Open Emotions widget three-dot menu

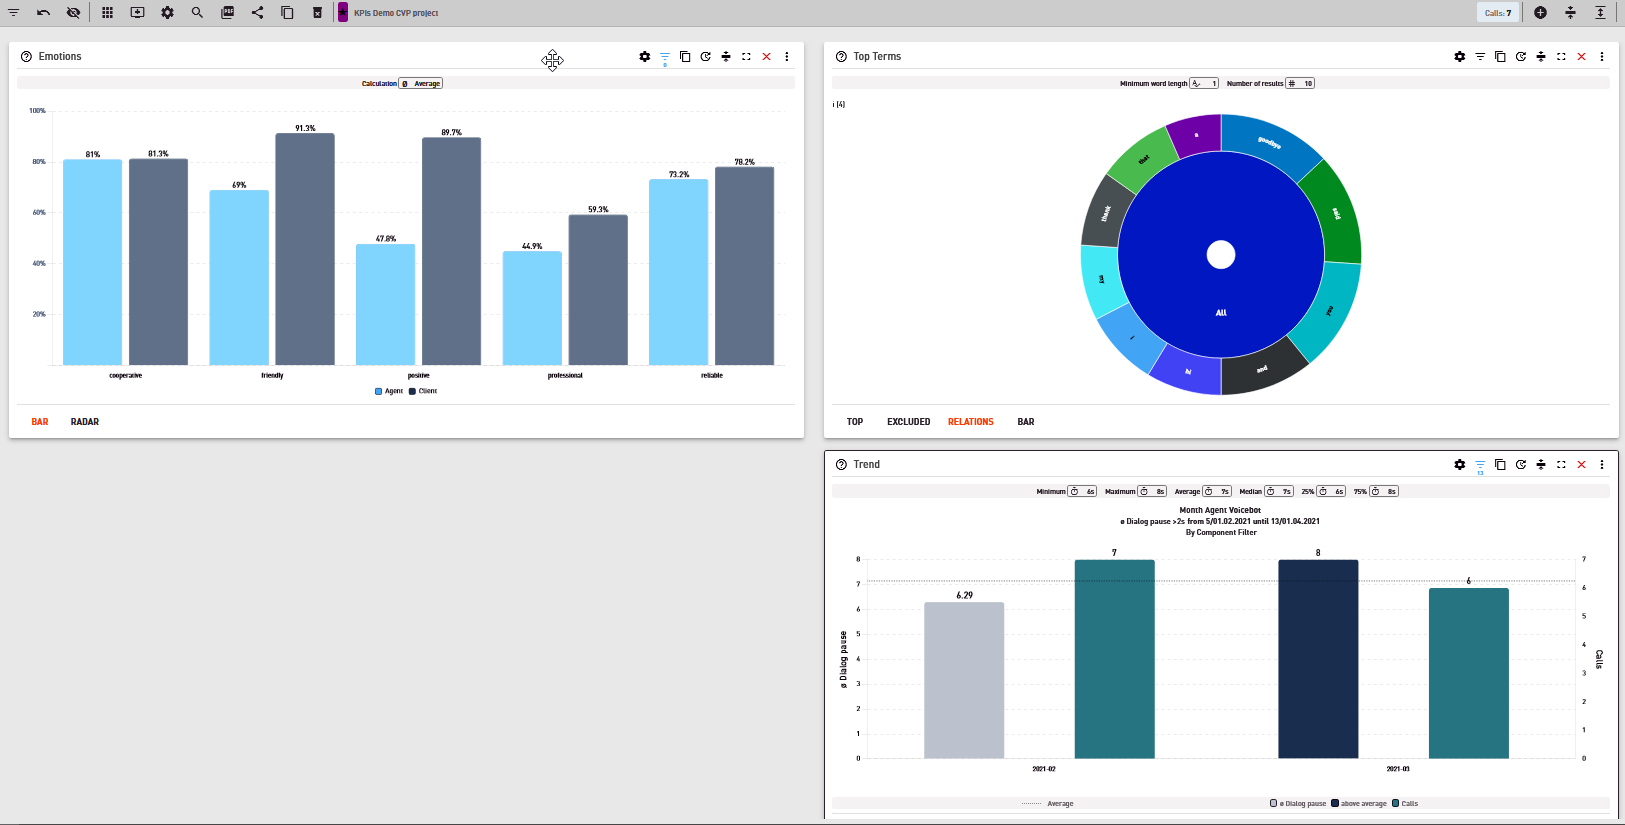coord(787,57)
